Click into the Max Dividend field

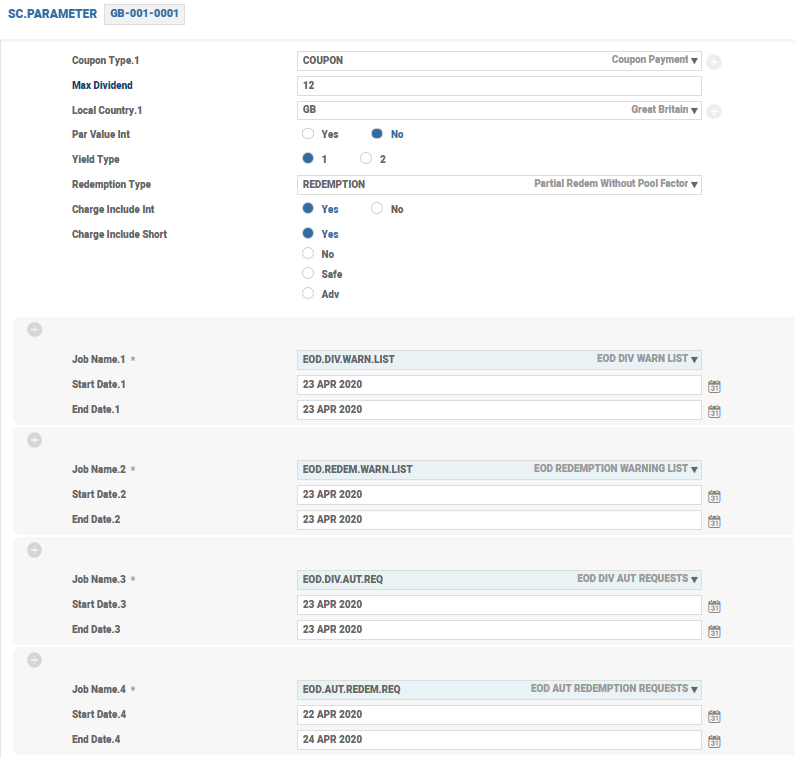(499, 86)
